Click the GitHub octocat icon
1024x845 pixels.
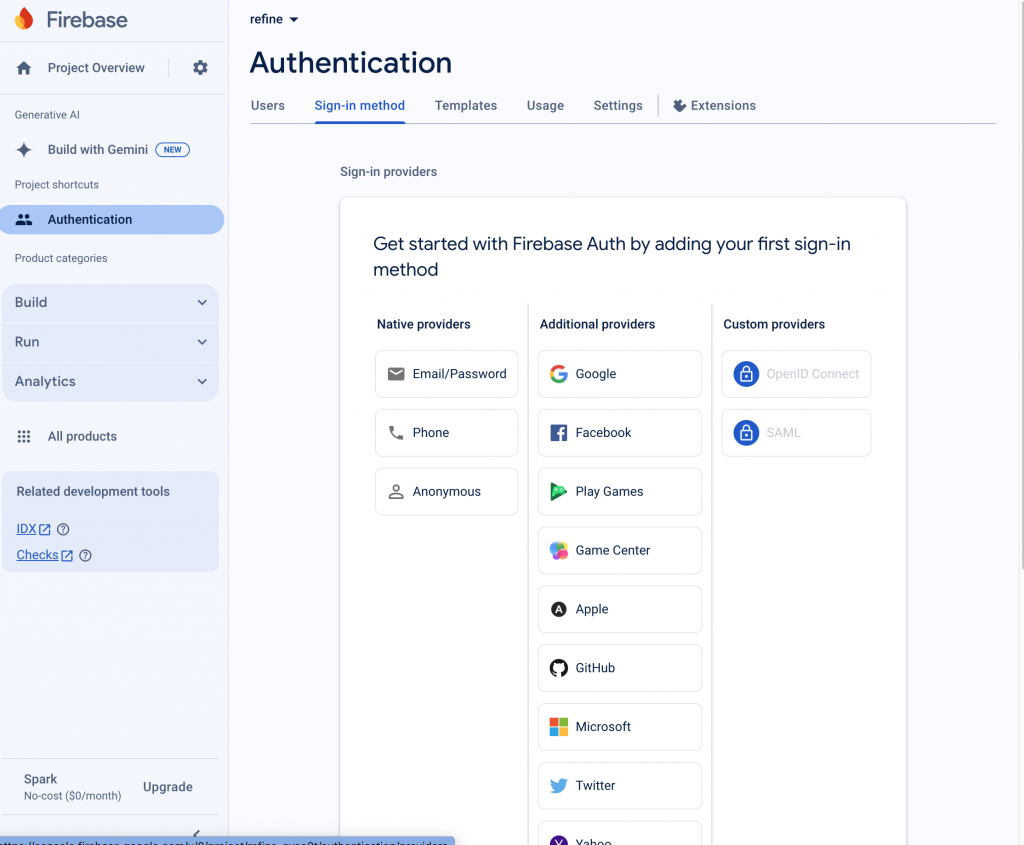pyautogui.click(x=558, y=668)
